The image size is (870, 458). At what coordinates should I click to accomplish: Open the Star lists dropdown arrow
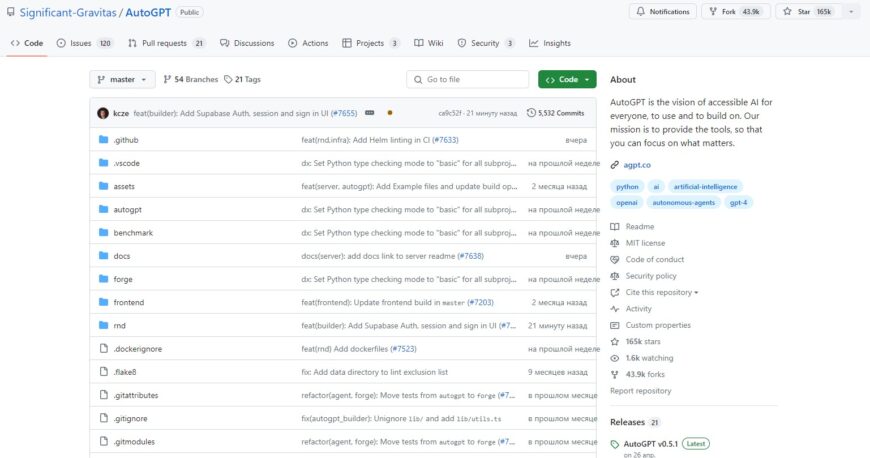(x=851, y=12)
